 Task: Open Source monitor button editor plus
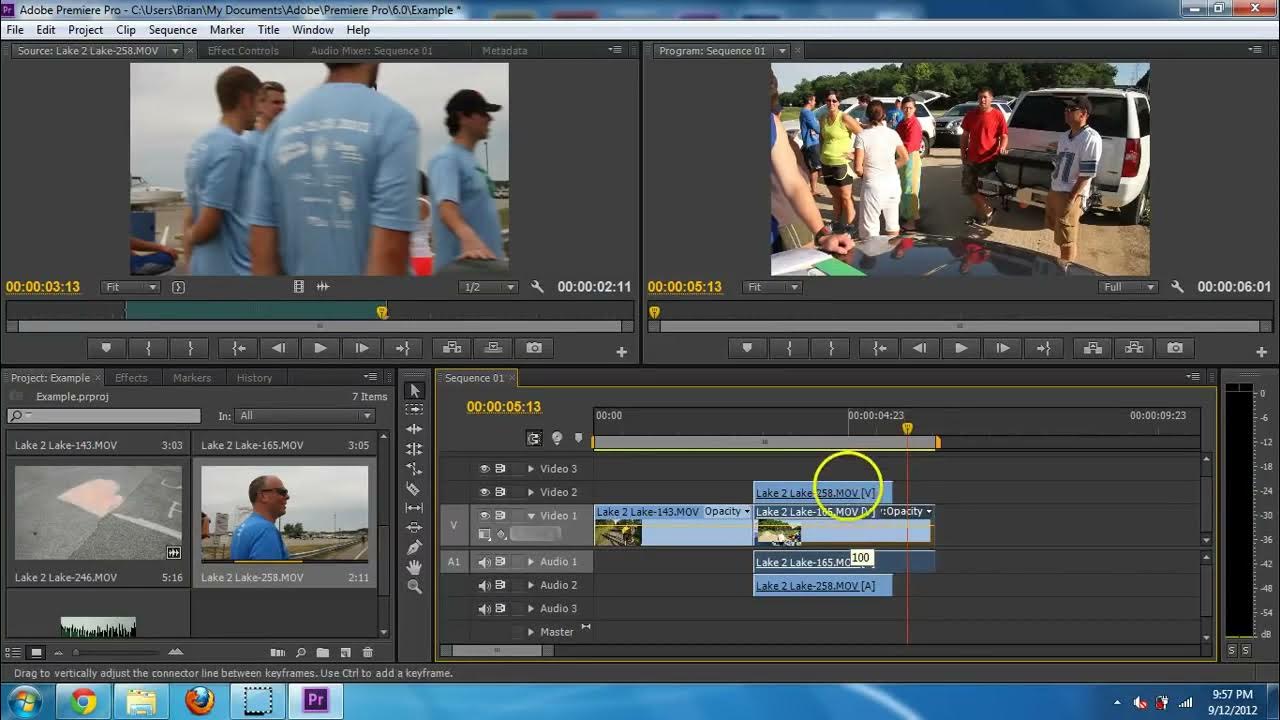point(621,352)
